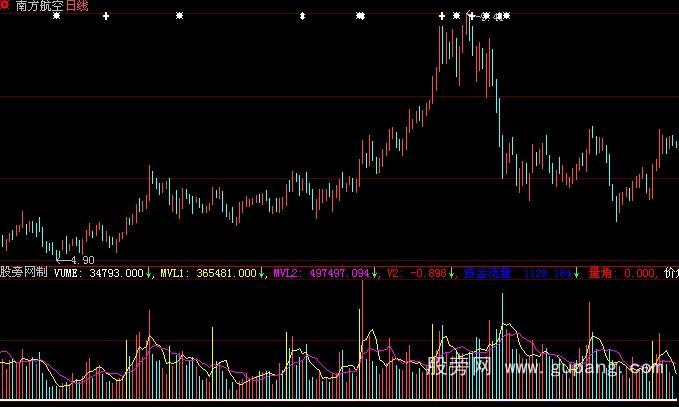Click the red 量角: 0.000 readout

[x=621, y=273]
